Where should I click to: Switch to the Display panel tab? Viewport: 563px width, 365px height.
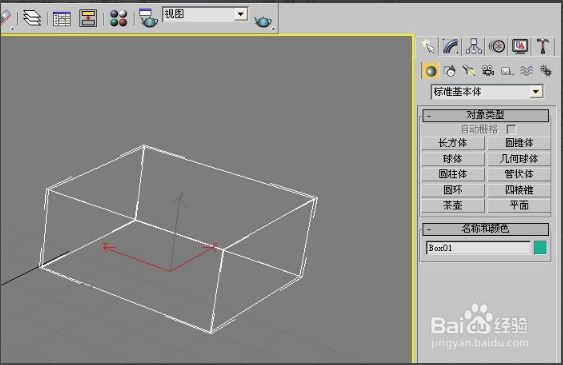(x=520, y=46)
